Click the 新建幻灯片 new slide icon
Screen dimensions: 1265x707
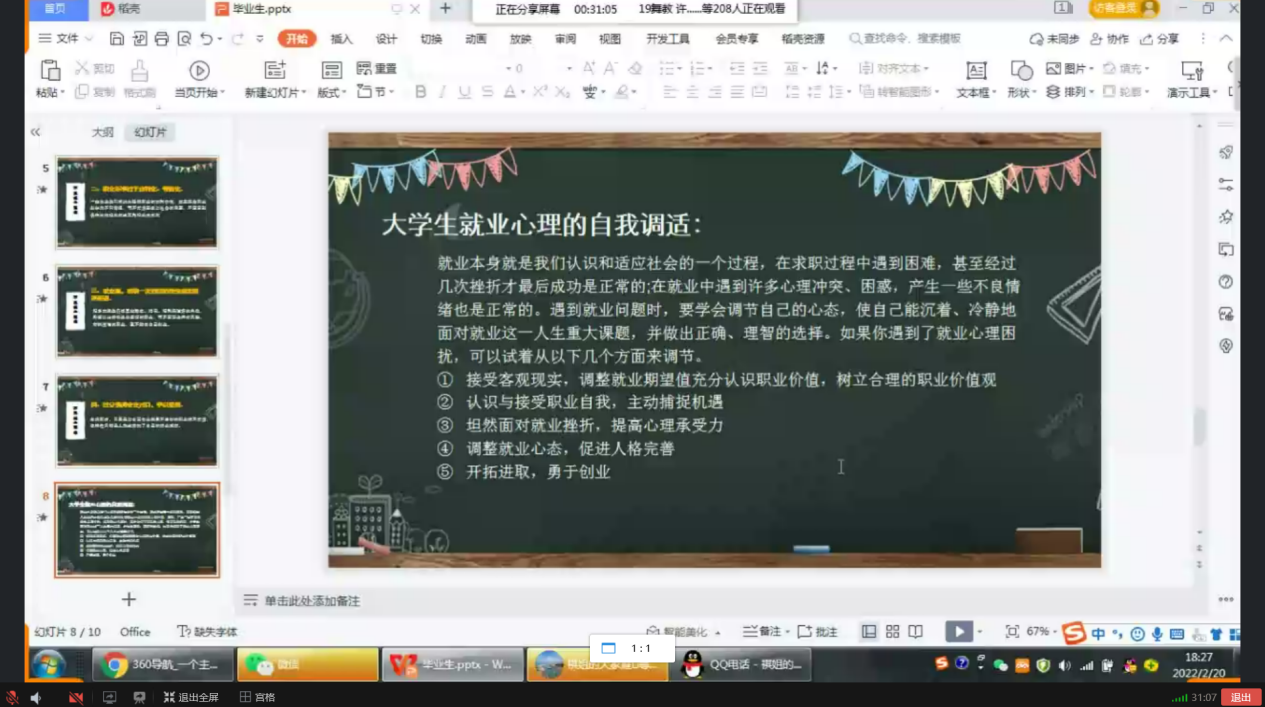[275, 70]
